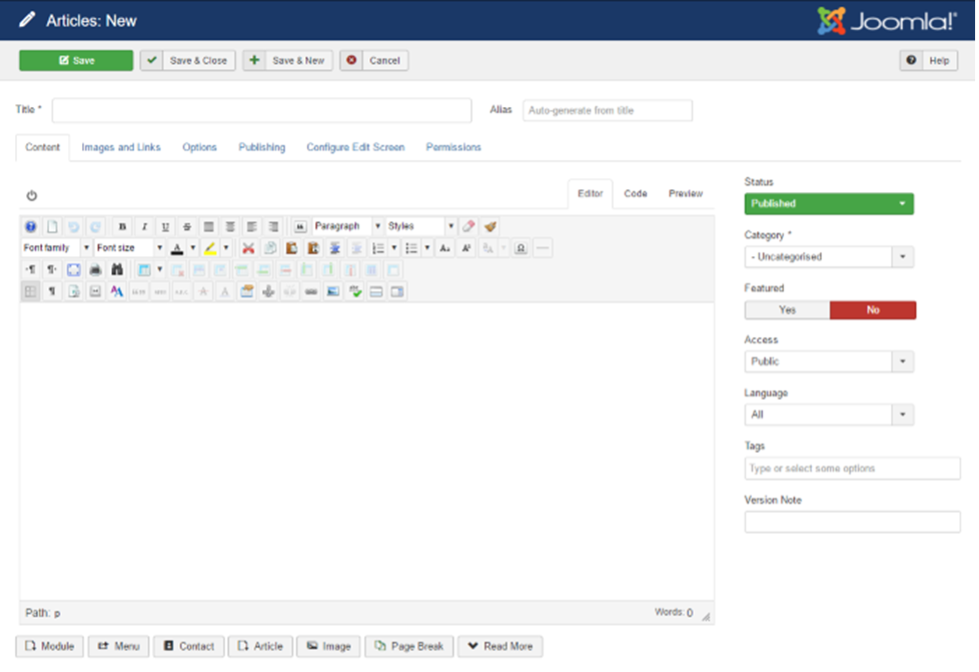Open the Images and Links tab
This screenshot has height=672, width=979.
pyautogui.click(x=120, y=147)
